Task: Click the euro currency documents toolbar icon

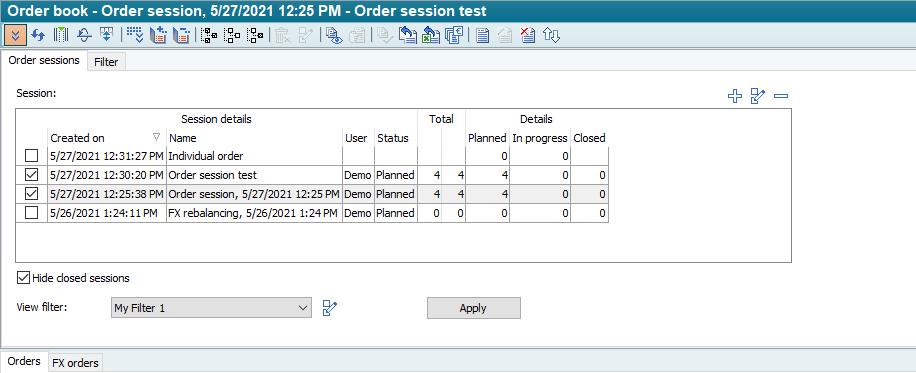Action: click(453, 36)
